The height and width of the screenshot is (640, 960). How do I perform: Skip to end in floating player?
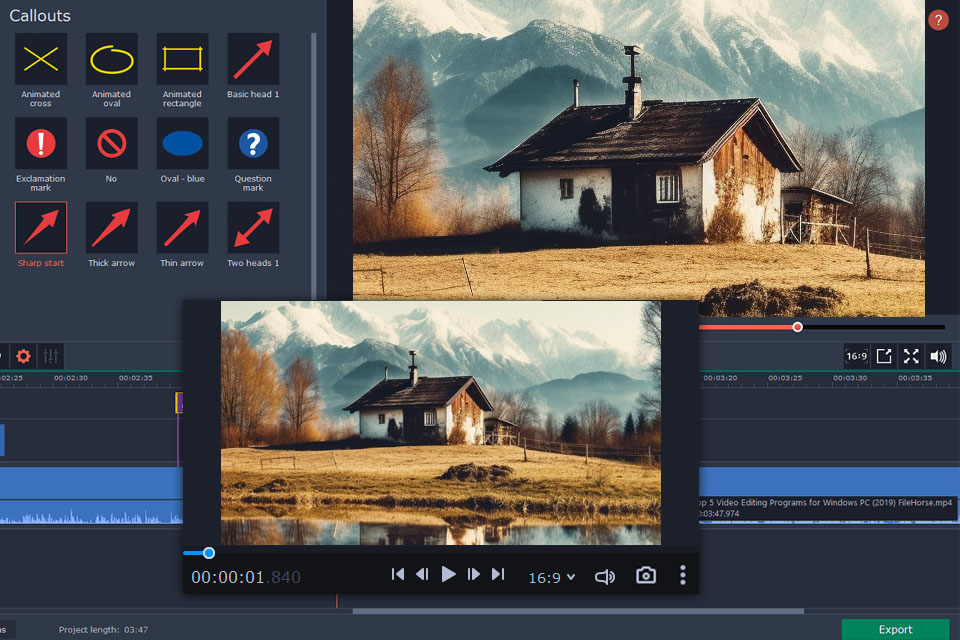coord(498,574)
